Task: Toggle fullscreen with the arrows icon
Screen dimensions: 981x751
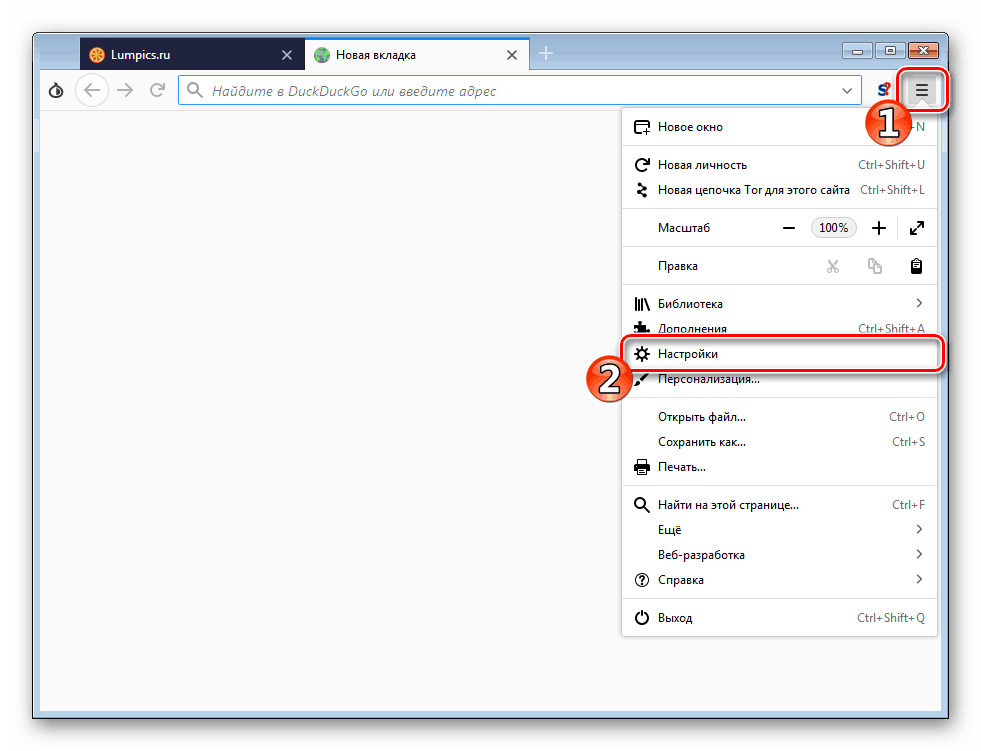Action: [x=917, y=228]
